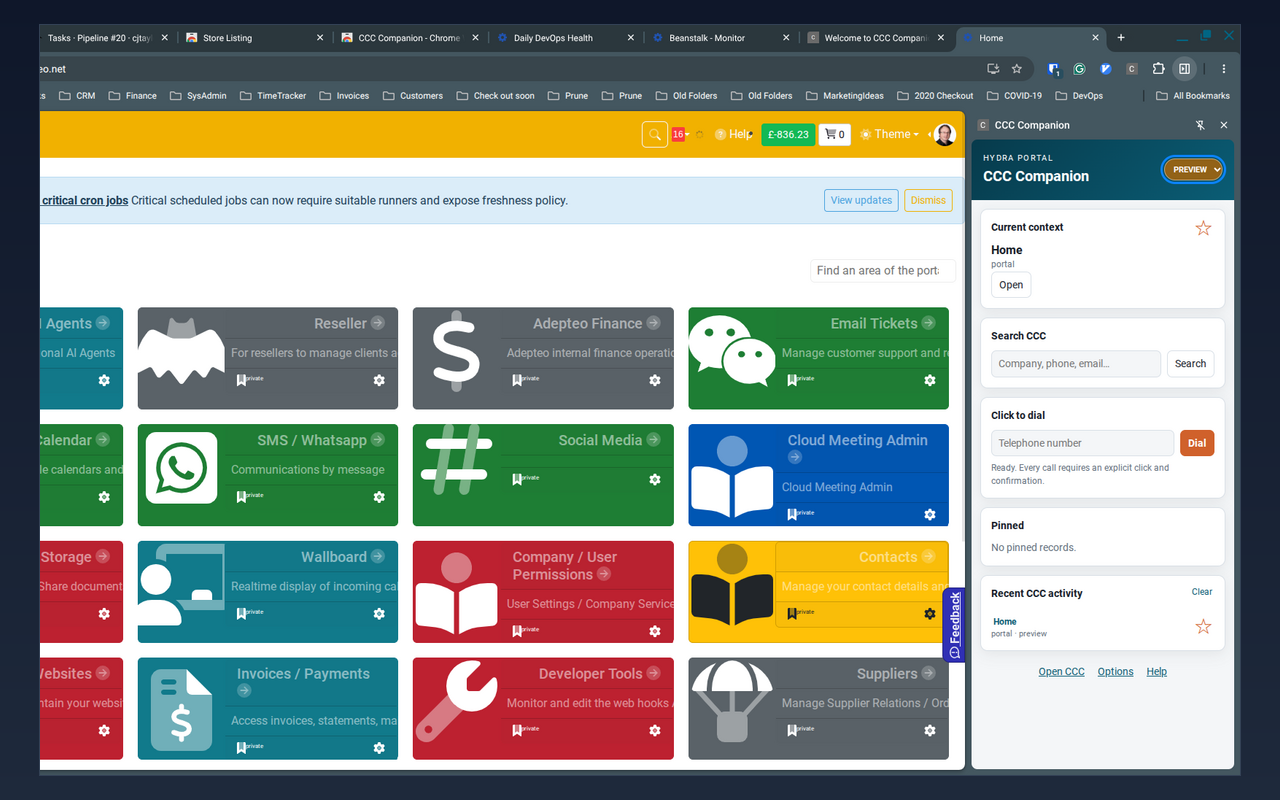
Task: Focus the Telephone number input
Action: tap(1082, 443)
